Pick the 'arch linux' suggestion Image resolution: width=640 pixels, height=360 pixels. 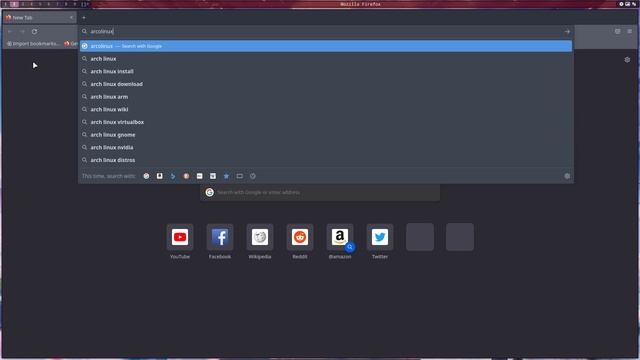[x=326, y=59]
